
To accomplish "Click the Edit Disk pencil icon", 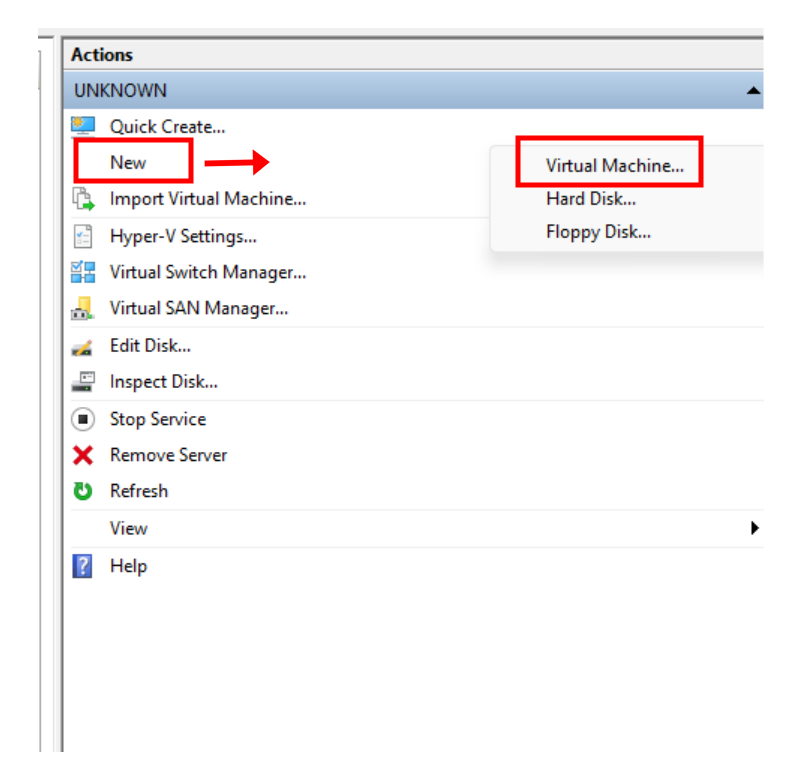I will [83, 346].
